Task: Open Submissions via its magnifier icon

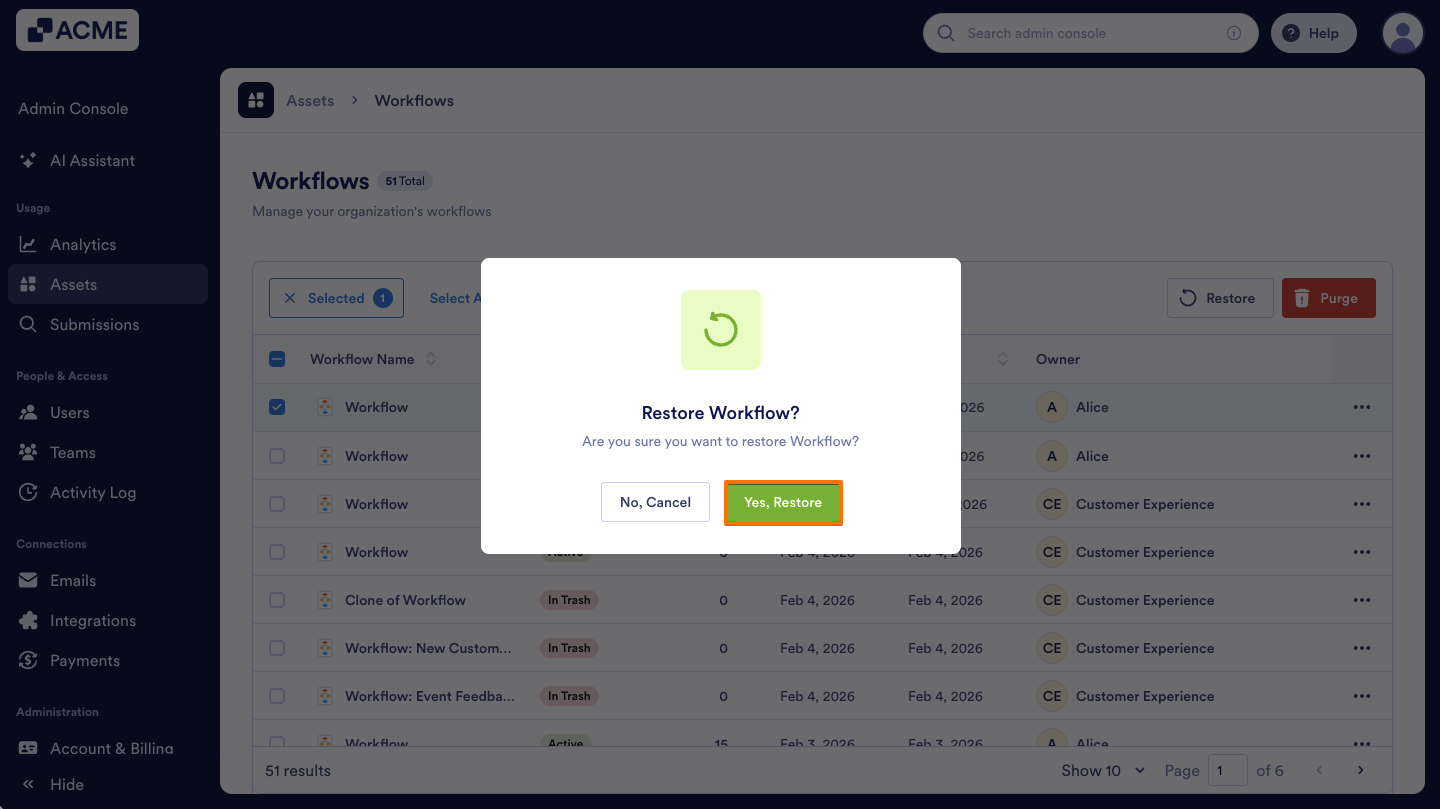Action: (27, 324)
